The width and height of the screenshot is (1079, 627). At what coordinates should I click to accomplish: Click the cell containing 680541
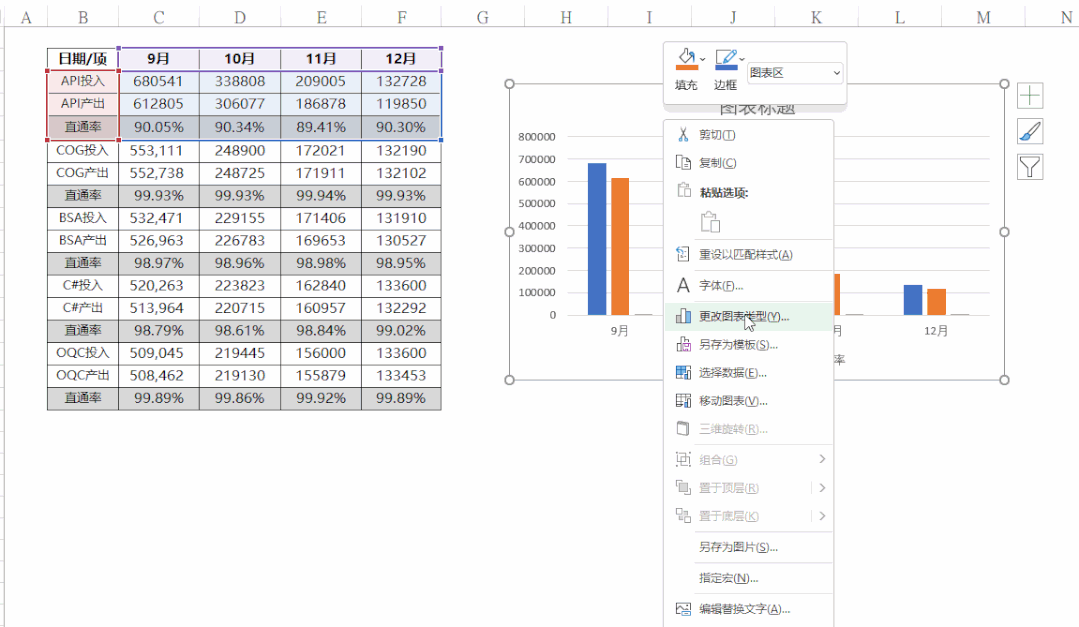(159, 81)
